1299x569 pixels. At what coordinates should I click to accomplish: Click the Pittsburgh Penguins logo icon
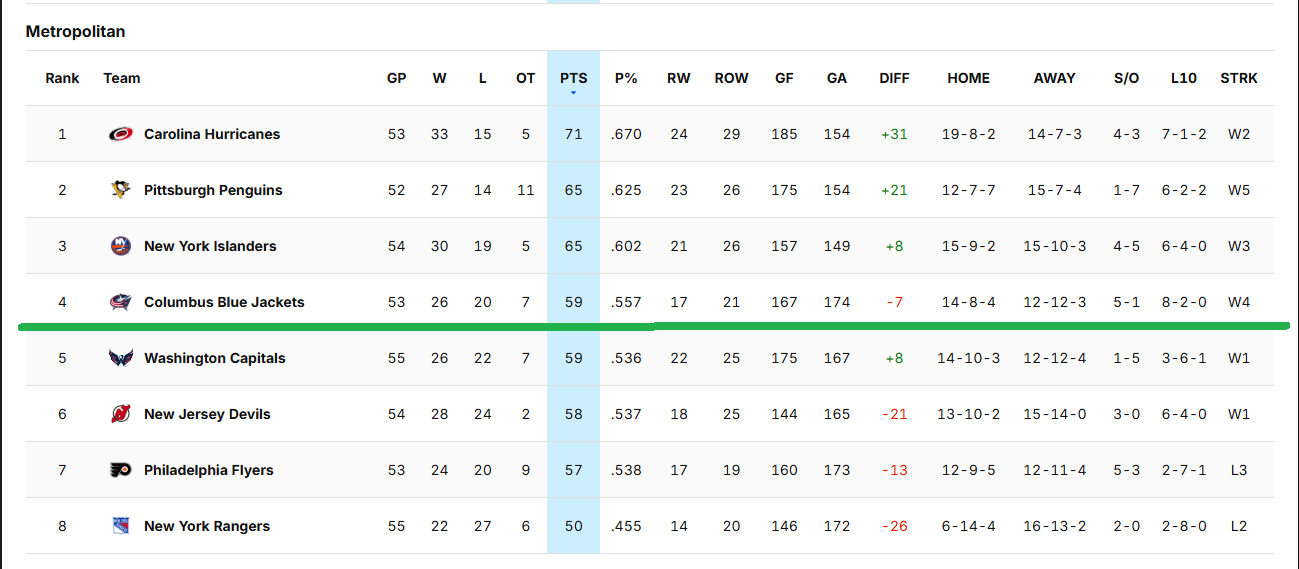click(121, 190)
